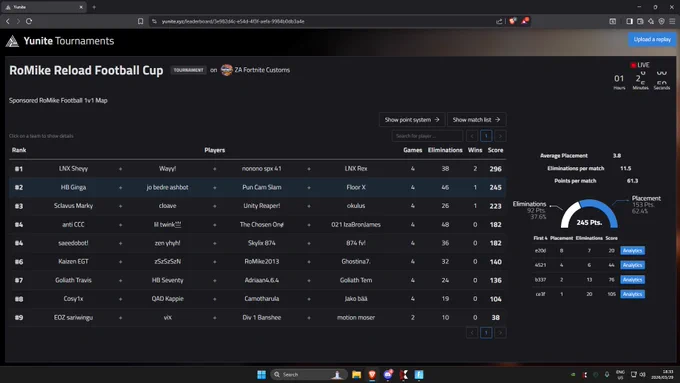The image size is (680, 383).
Task: Select the Yunite browser tab
Action: [x=43, y=7]
